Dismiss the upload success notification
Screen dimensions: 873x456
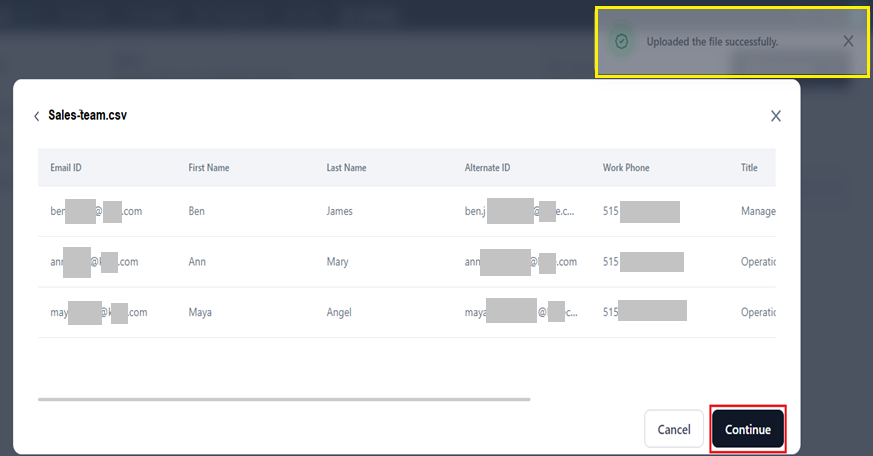(848, 41)
